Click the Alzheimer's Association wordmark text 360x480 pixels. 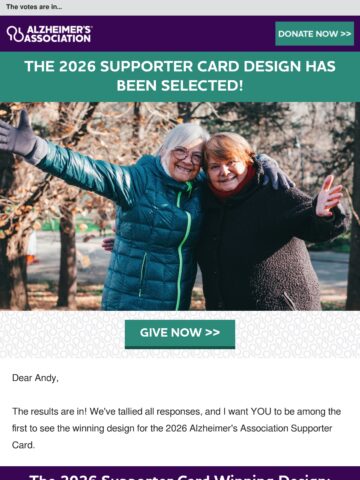(58, 34)
